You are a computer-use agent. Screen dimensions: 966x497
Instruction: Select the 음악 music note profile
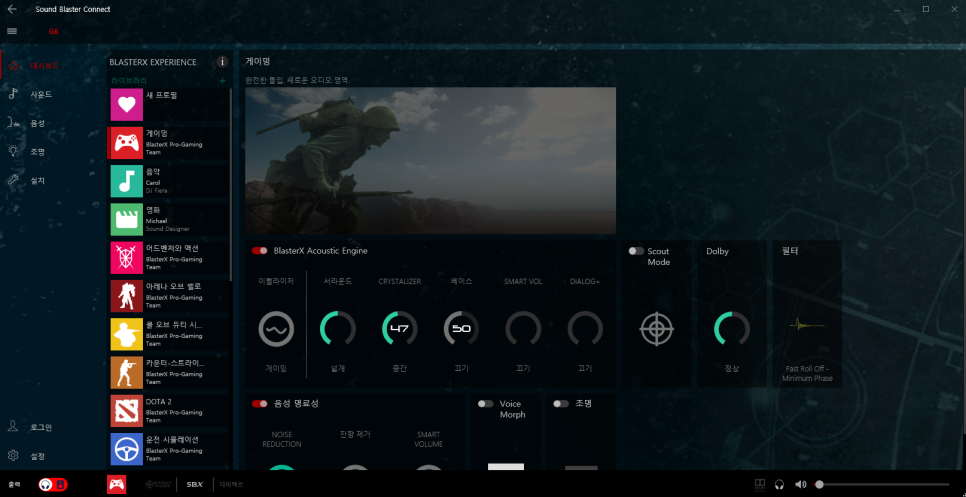tap(169, 181)
